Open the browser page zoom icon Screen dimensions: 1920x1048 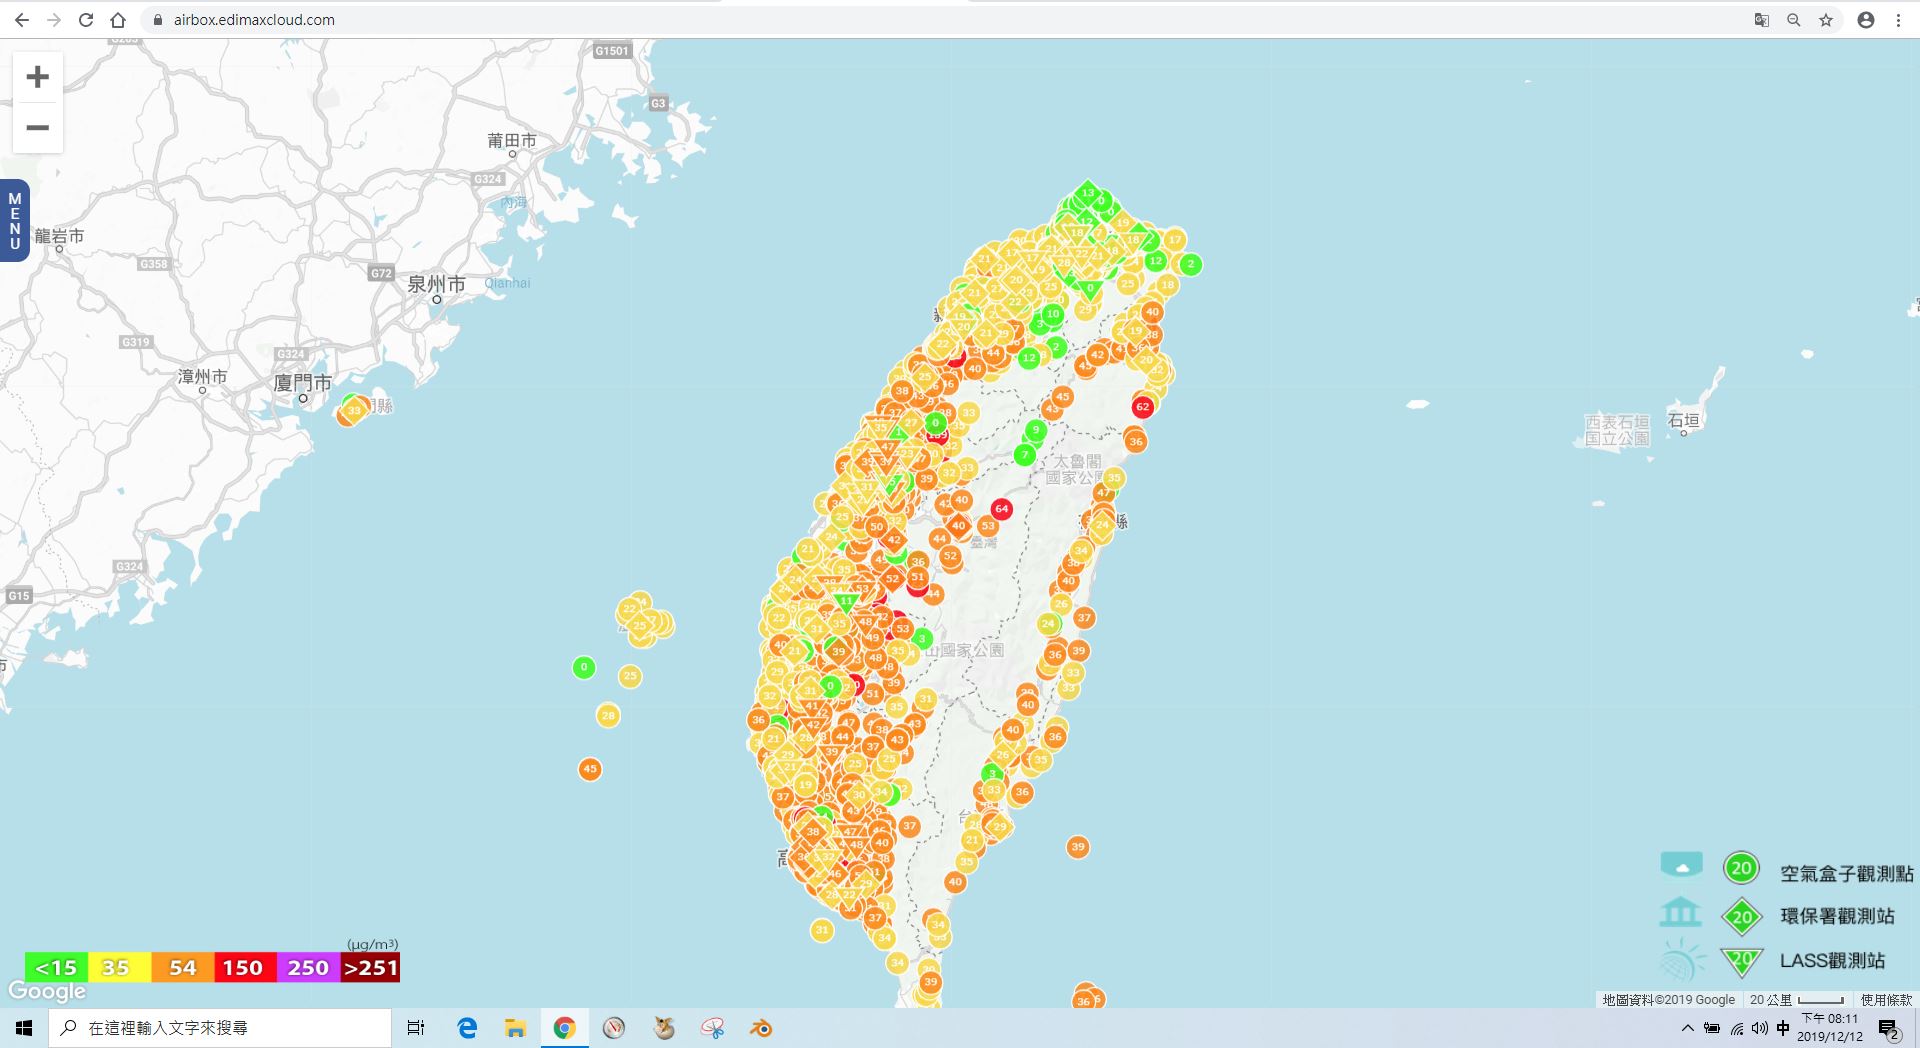pos(1794,20)
